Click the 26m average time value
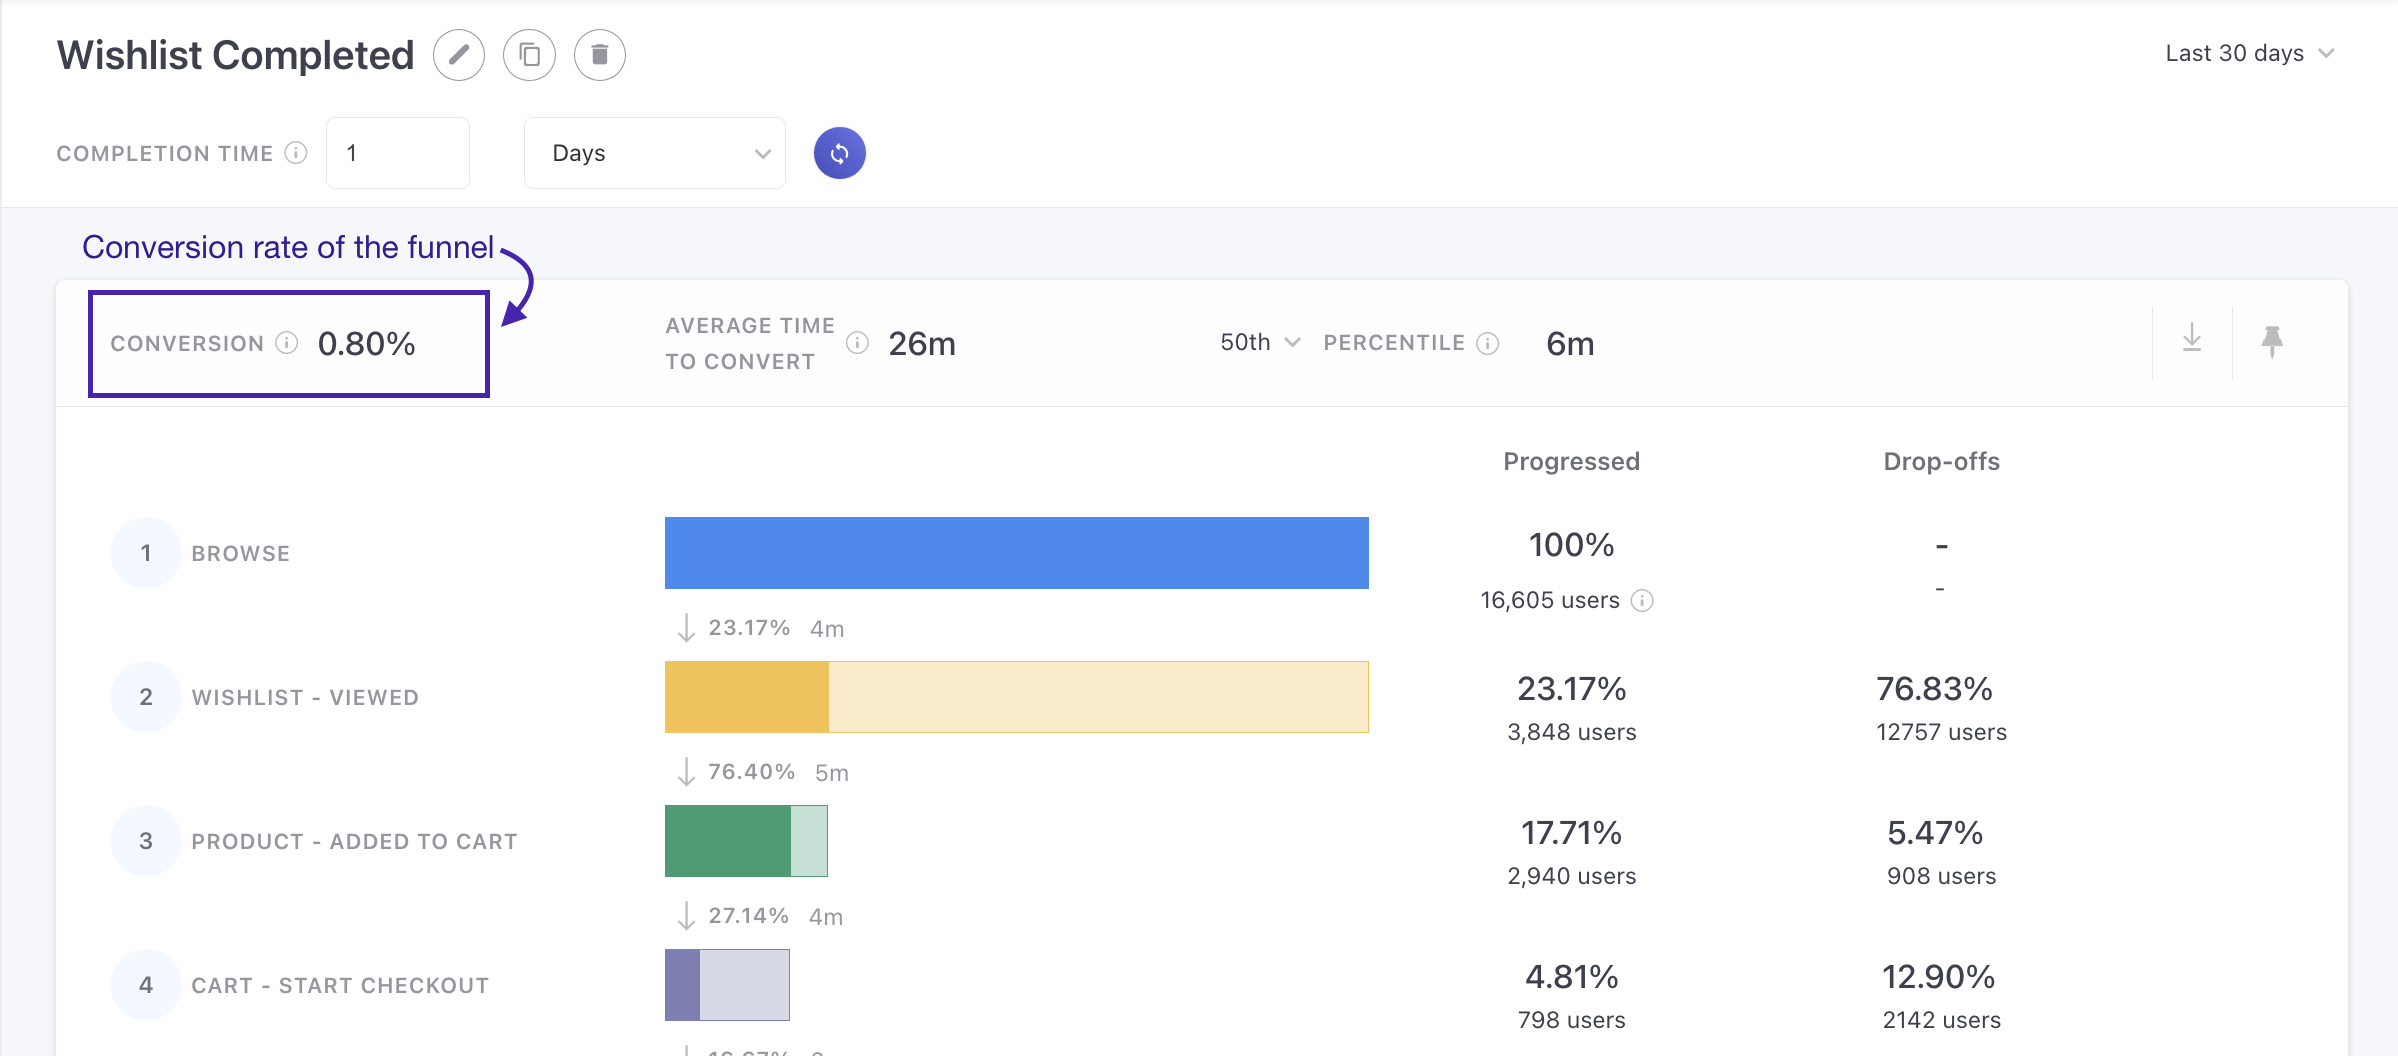 click(922, 343)
